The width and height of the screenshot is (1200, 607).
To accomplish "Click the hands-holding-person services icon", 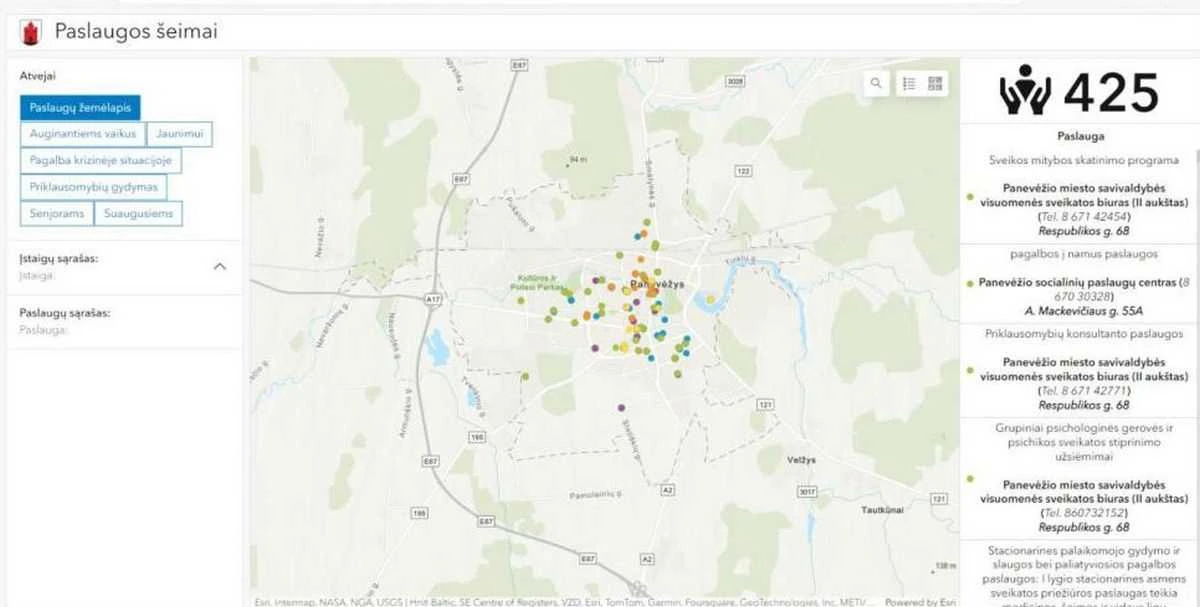I will (x=1025, y=91).
